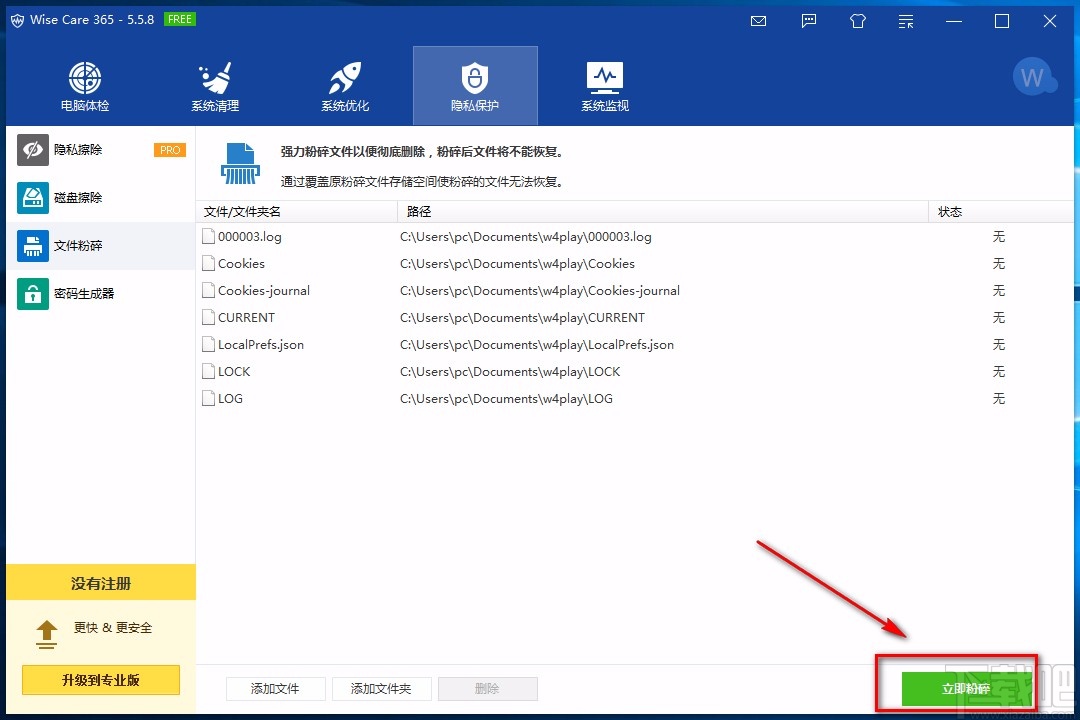The image size is (1080, 720).
Task: Click the green 立即粉碎 shred button
Action: click(x=966, y=689)
